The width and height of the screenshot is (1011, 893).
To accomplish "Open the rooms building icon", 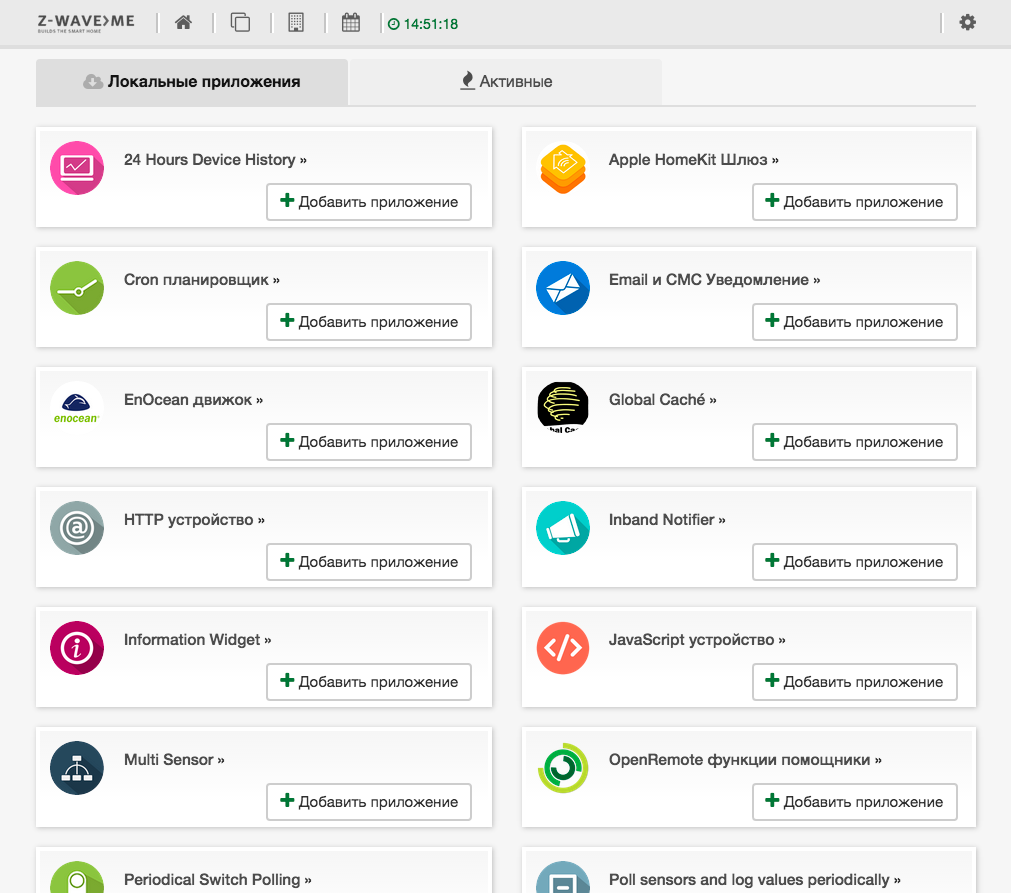I will click(x=296, y=22).
